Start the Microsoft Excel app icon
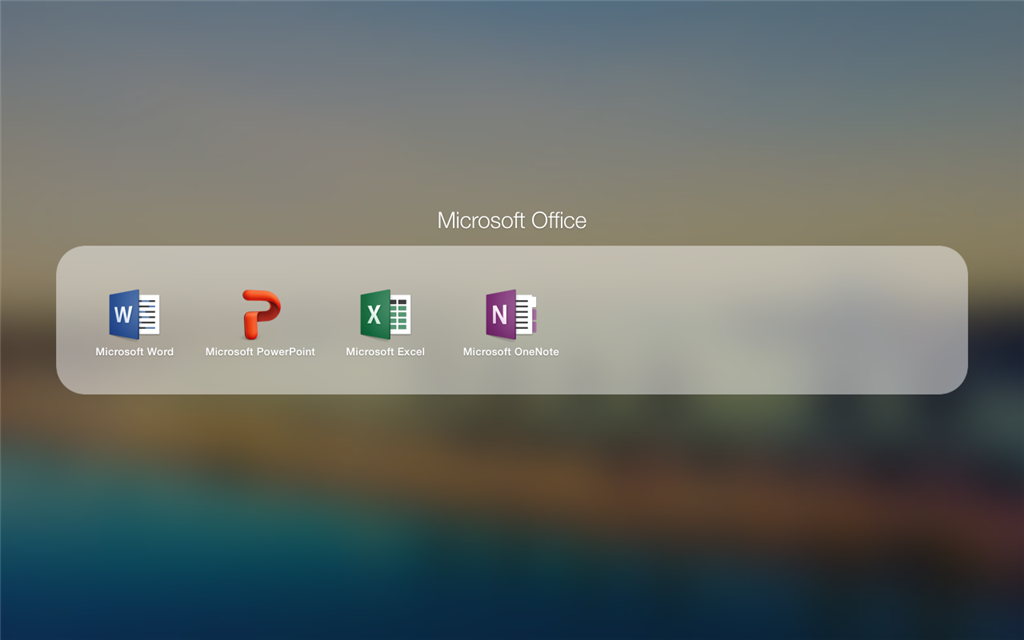Screen dimensions: 1024x640 tap(385, 314)
